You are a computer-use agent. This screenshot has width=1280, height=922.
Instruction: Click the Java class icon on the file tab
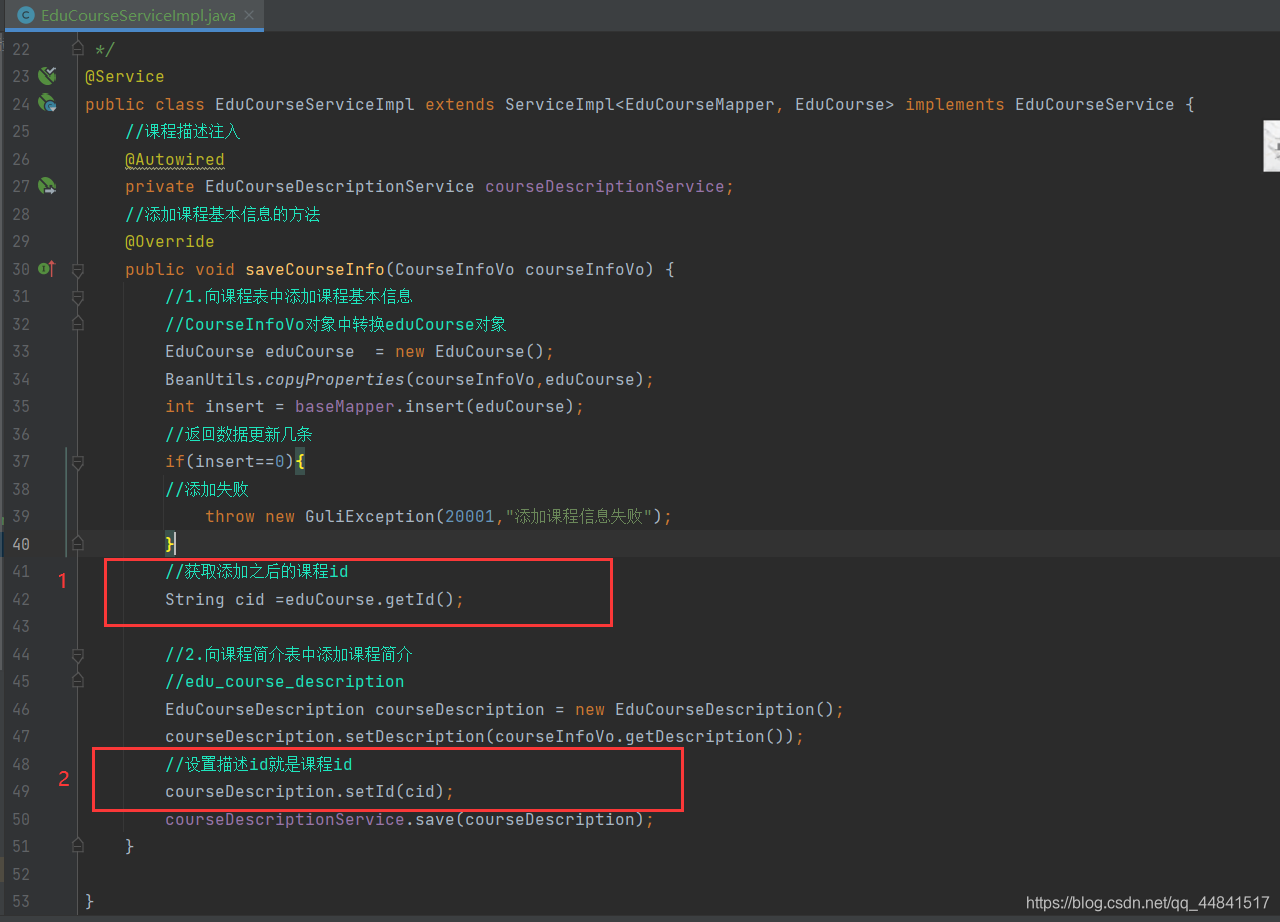(x=26, y=16)
